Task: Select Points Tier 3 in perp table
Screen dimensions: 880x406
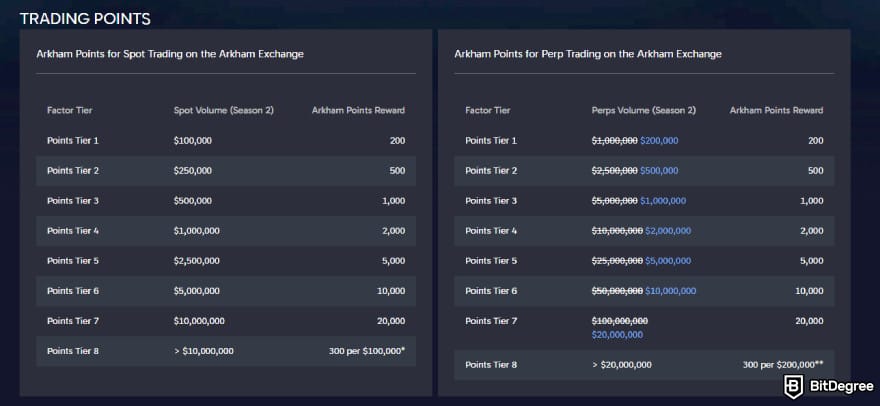Action: [491, 201]
